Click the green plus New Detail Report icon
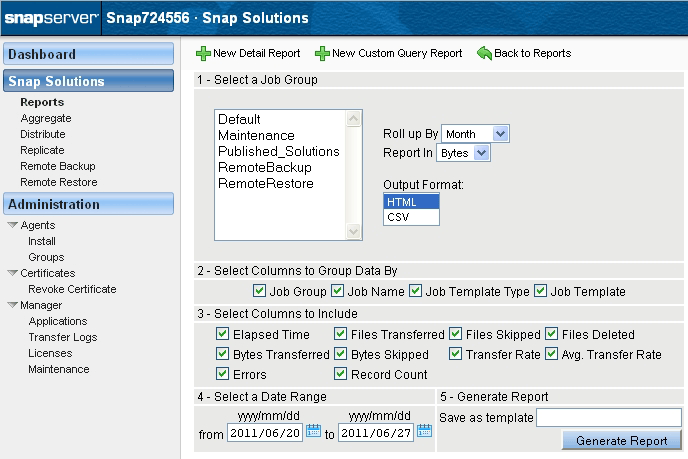Screen dimensions: 688x459 [203, 54]
